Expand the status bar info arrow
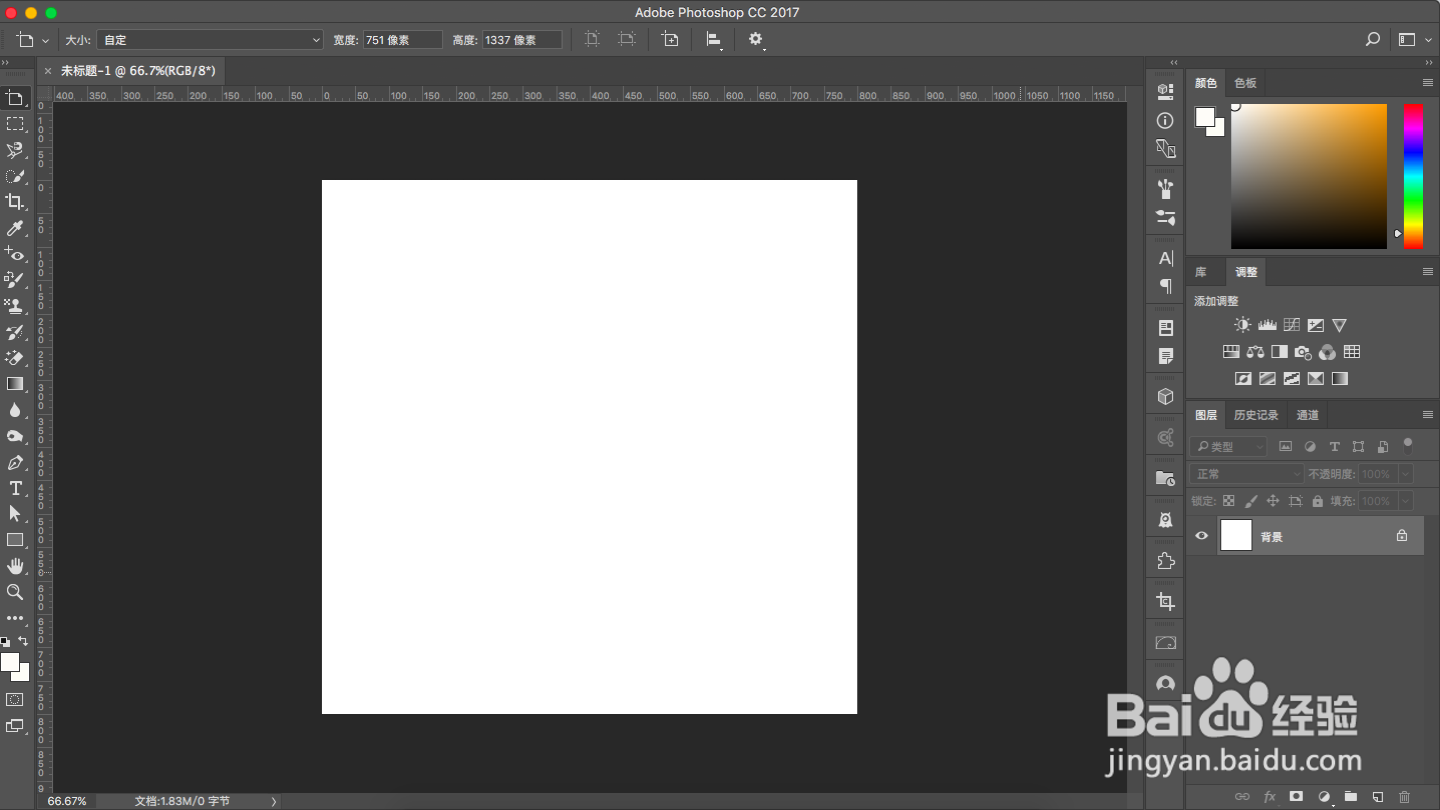Screen dimensions: 1440x810 [x=274, y=801]
